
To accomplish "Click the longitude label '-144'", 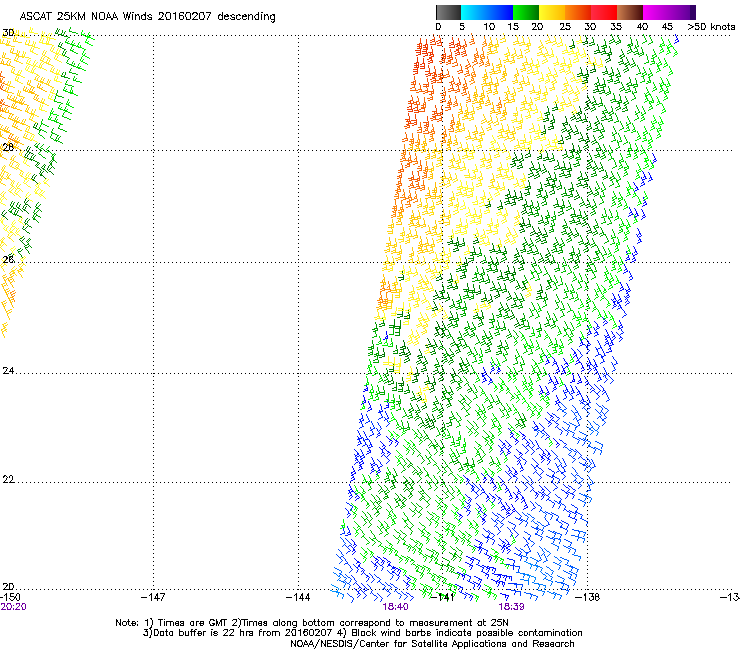I will tap(298, 597).
